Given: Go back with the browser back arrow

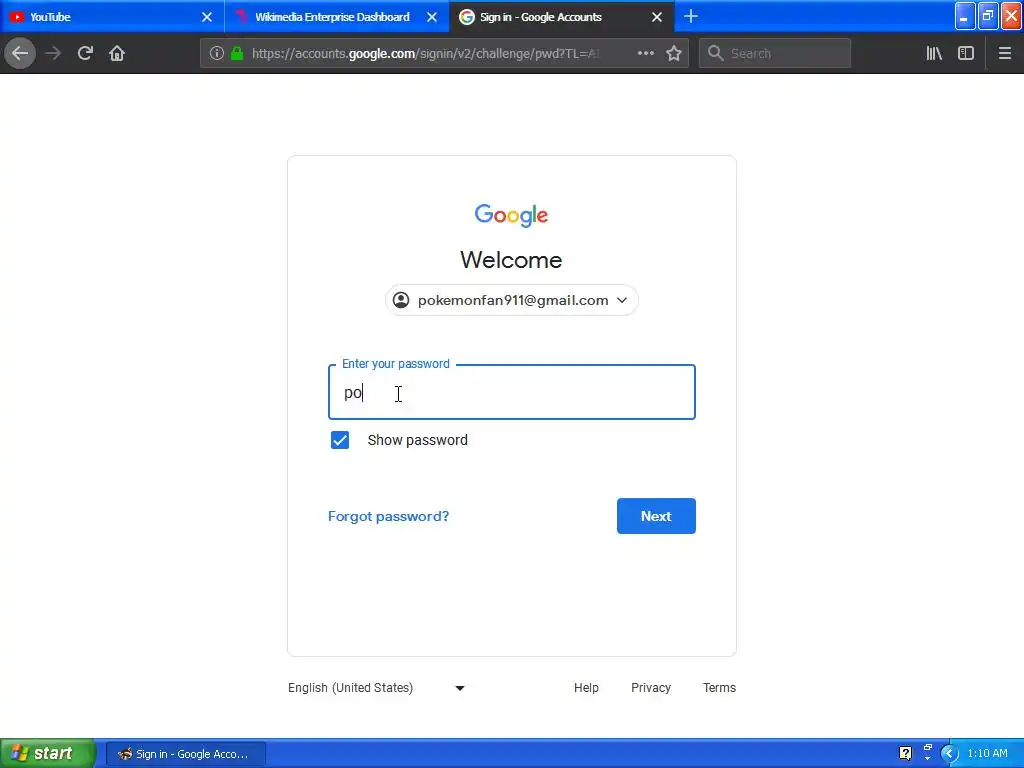Looking at the screenshot, I should click(x=20, y=53).
